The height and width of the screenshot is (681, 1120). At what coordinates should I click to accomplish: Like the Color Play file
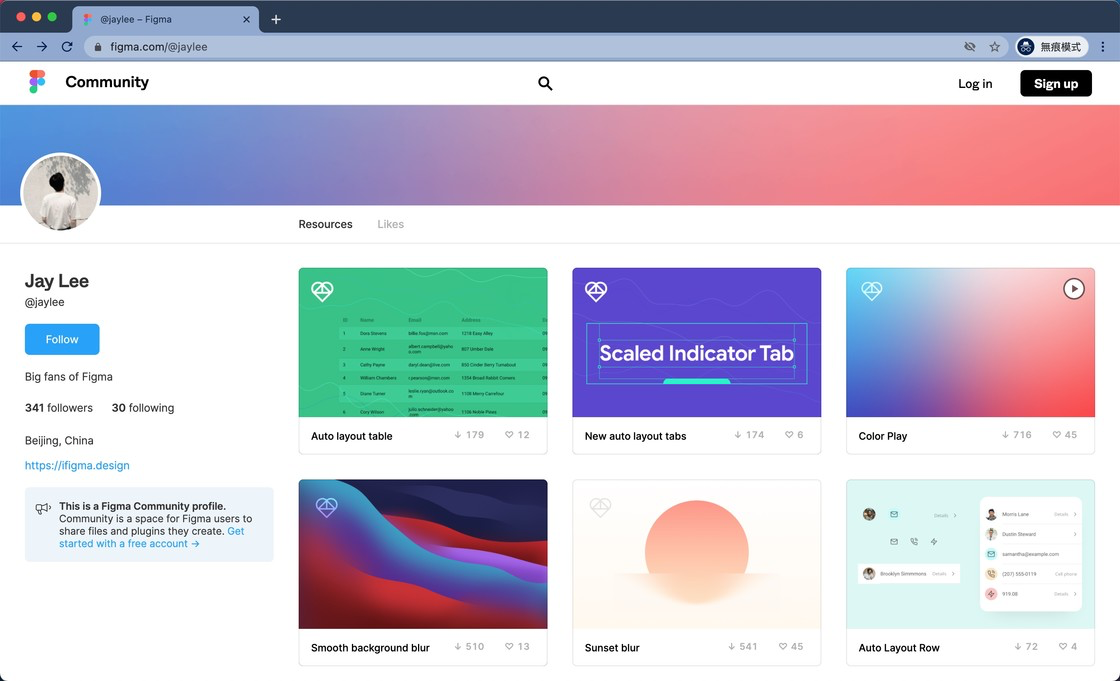point(1056,434)
